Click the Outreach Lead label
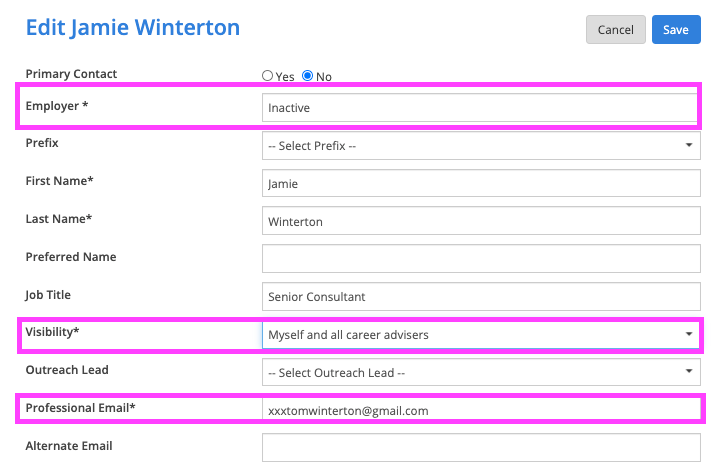 point(67,370)
